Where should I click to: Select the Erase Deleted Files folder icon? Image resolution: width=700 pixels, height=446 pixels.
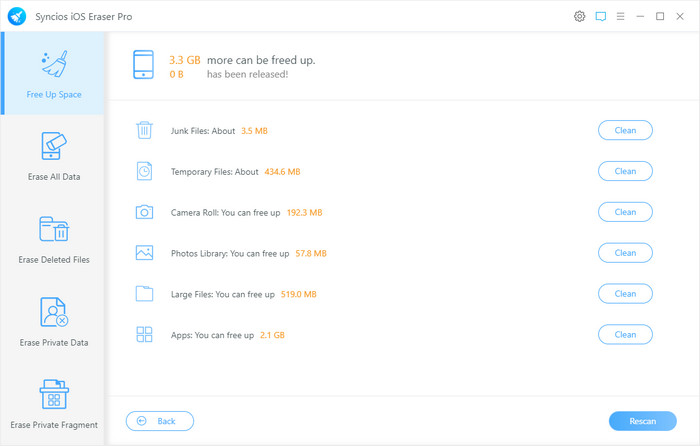click(54, 229)
